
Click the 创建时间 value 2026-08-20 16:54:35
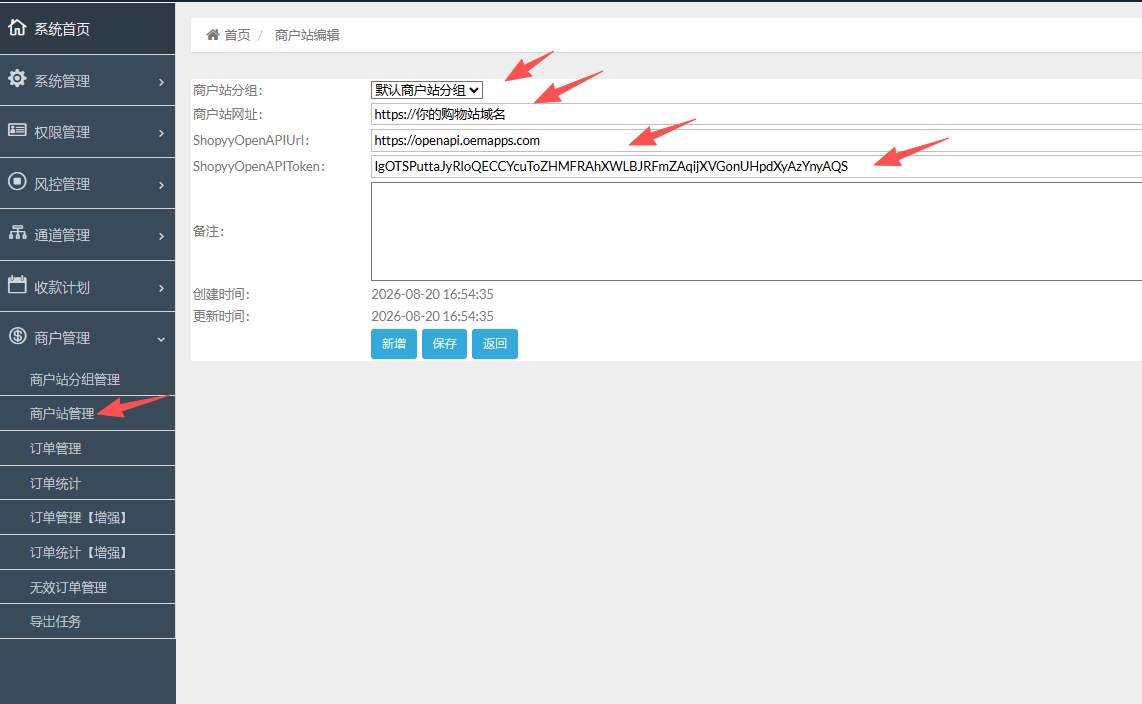[x=433, y=294]
